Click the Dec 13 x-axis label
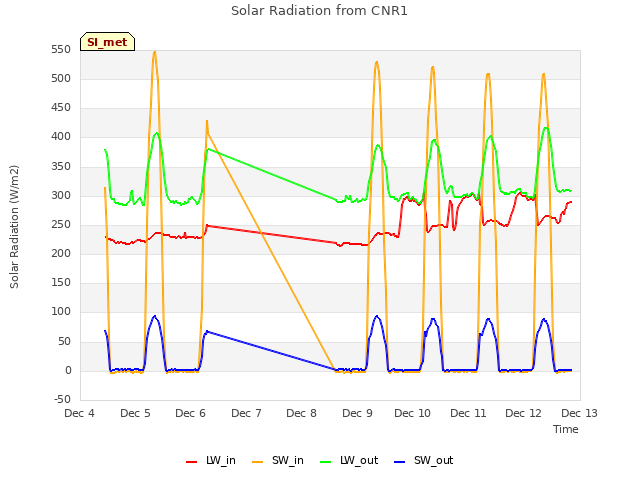Screen dimensions: 640x480 click(x=579, y=413)
